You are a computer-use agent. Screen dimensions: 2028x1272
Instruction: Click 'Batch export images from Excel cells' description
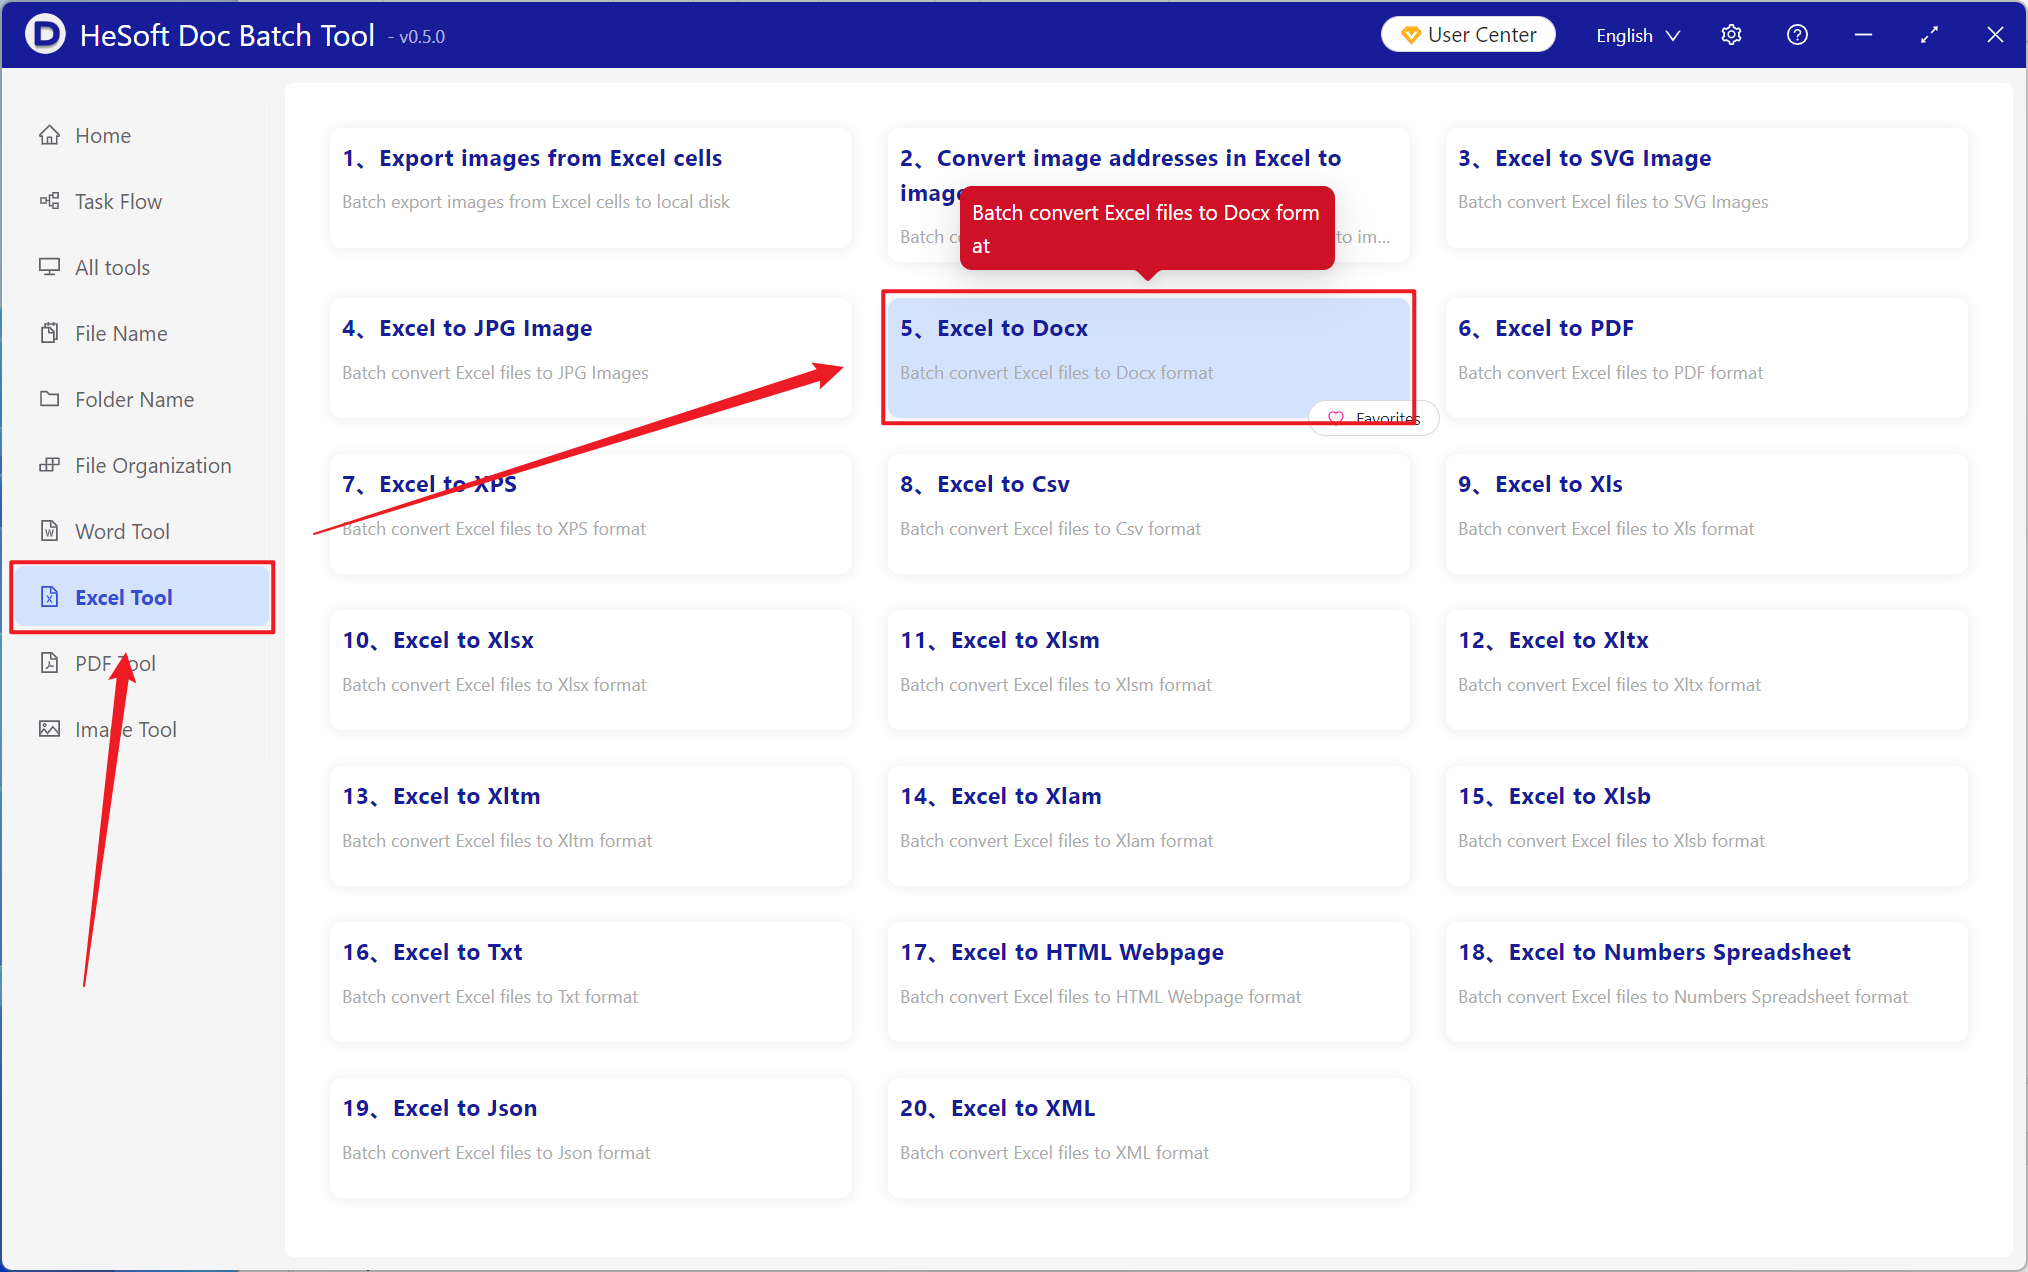pos(536,202)
